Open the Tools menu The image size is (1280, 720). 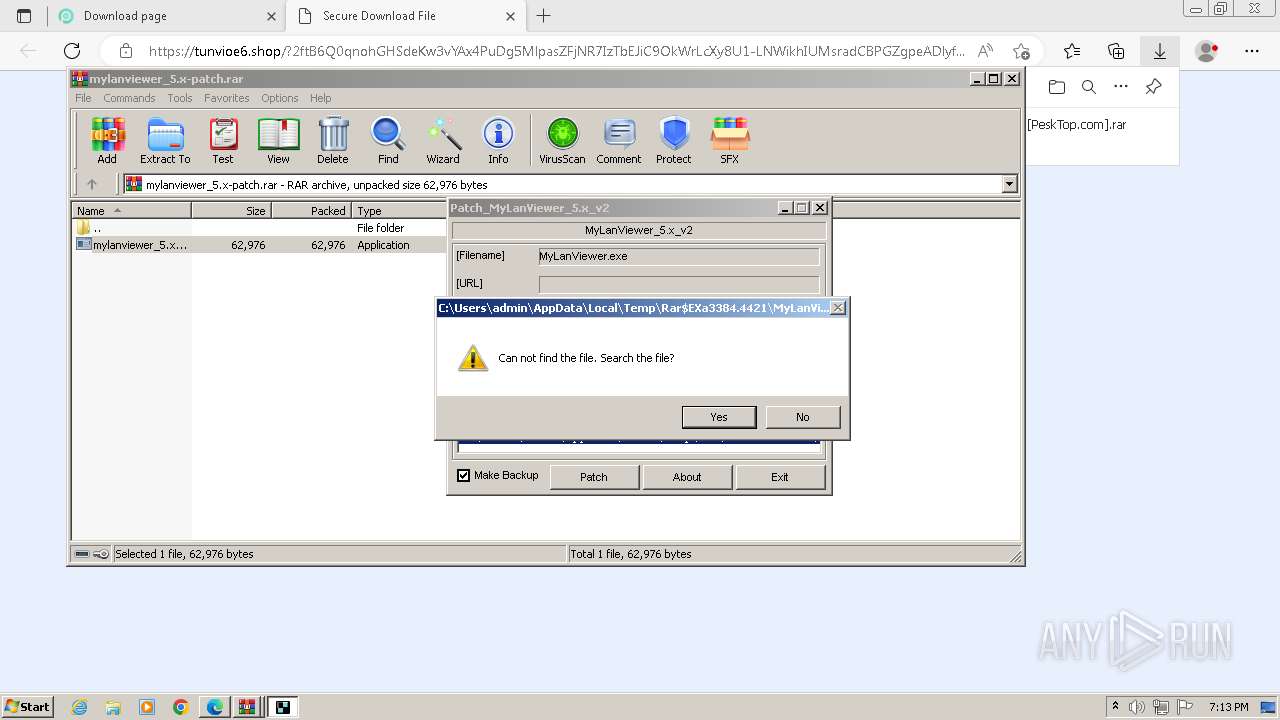180,98
